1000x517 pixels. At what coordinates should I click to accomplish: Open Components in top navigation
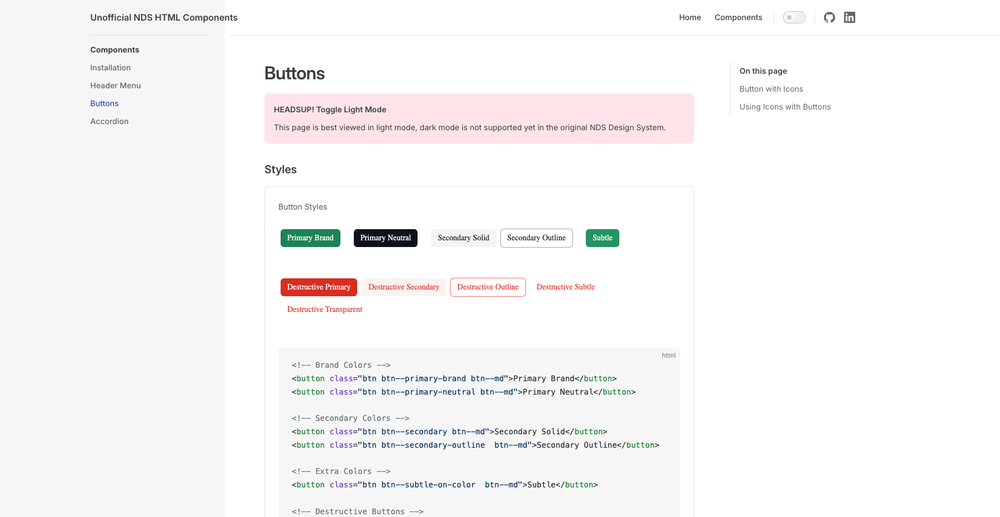click(738, 17)
